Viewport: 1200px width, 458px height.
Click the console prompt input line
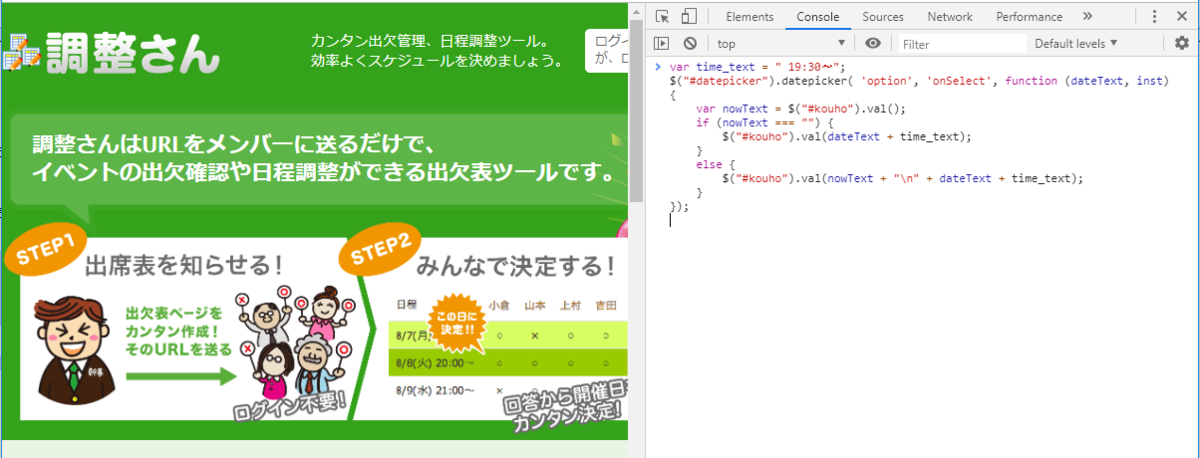point(920,220)
